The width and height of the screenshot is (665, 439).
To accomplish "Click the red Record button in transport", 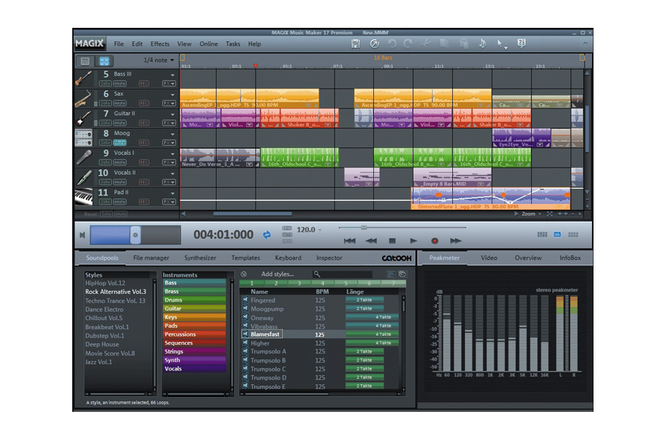I will pos(434,241).
